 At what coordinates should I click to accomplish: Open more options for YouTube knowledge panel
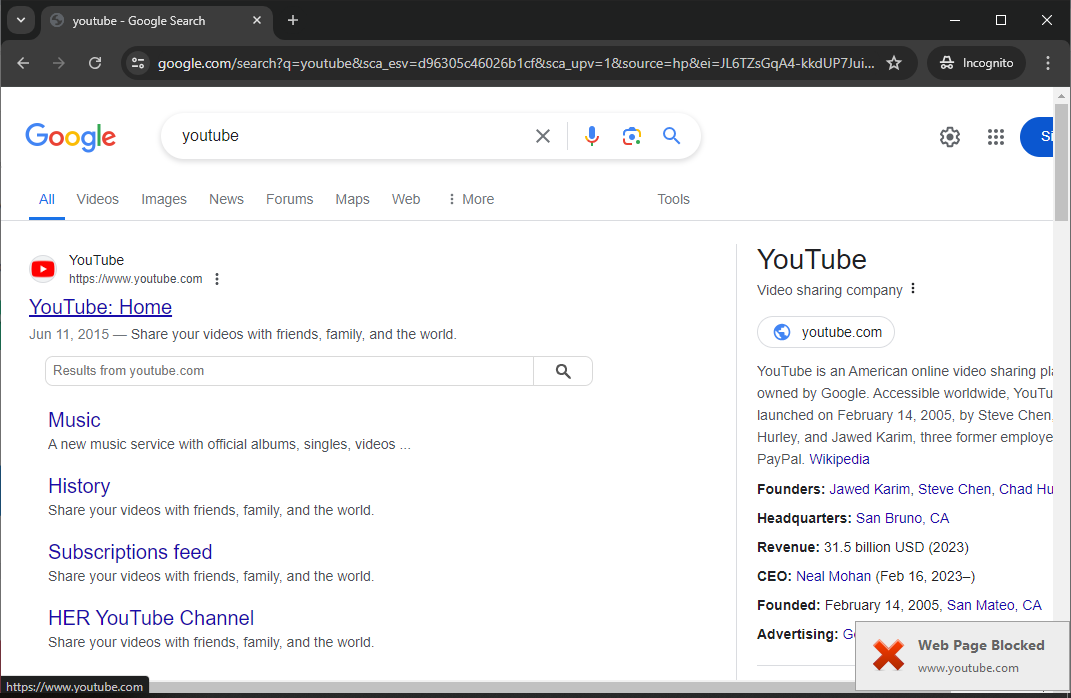[x=913, y=289]
